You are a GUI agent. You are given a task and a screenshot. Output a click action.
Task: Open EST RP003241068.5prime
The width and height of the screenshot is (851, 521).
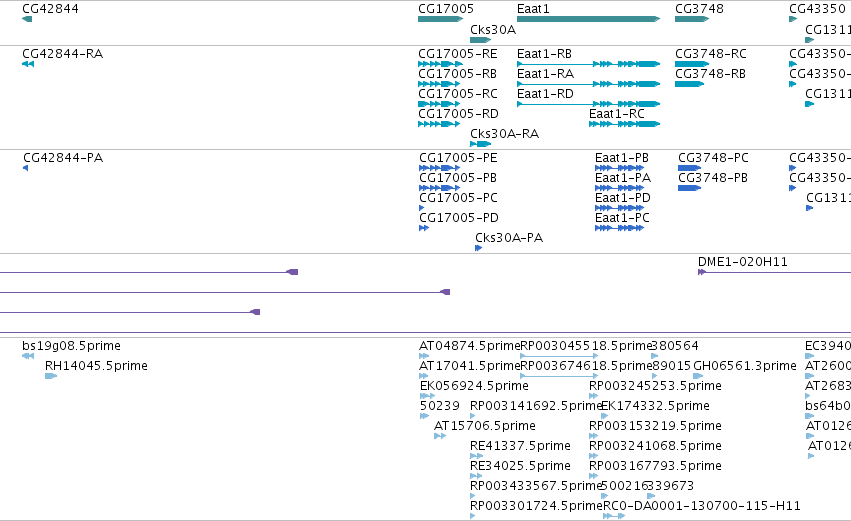click(593, 456)
